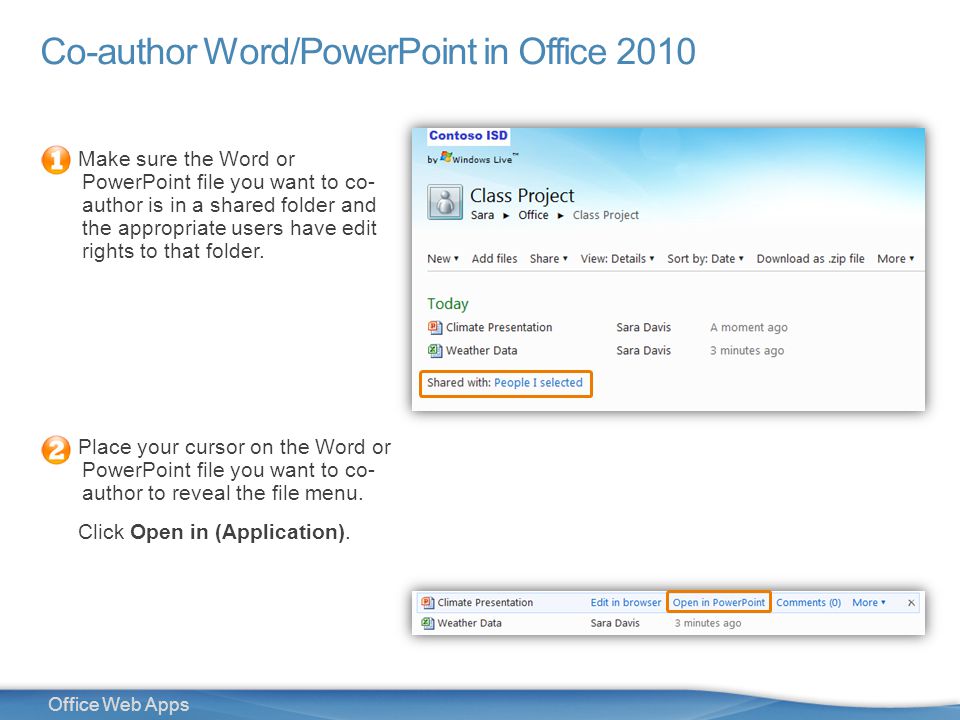Go to Sara in the breadcrumb

482,215
